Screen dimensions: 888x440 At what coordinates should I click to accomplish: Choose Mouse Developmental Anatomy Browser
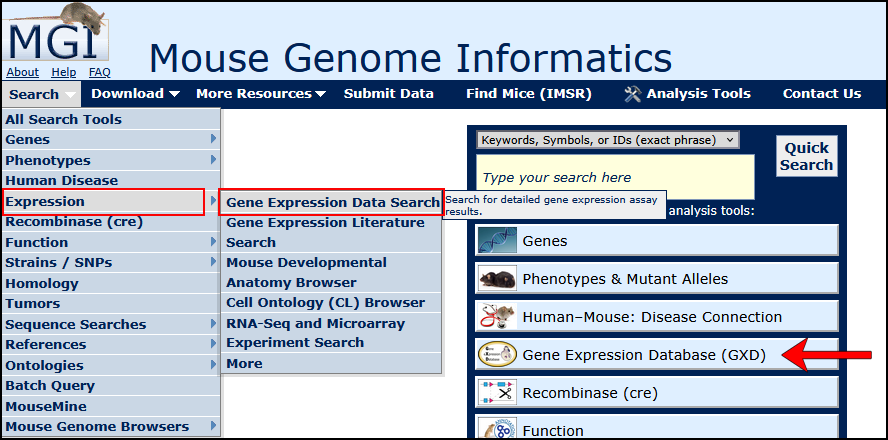point(306,272)
